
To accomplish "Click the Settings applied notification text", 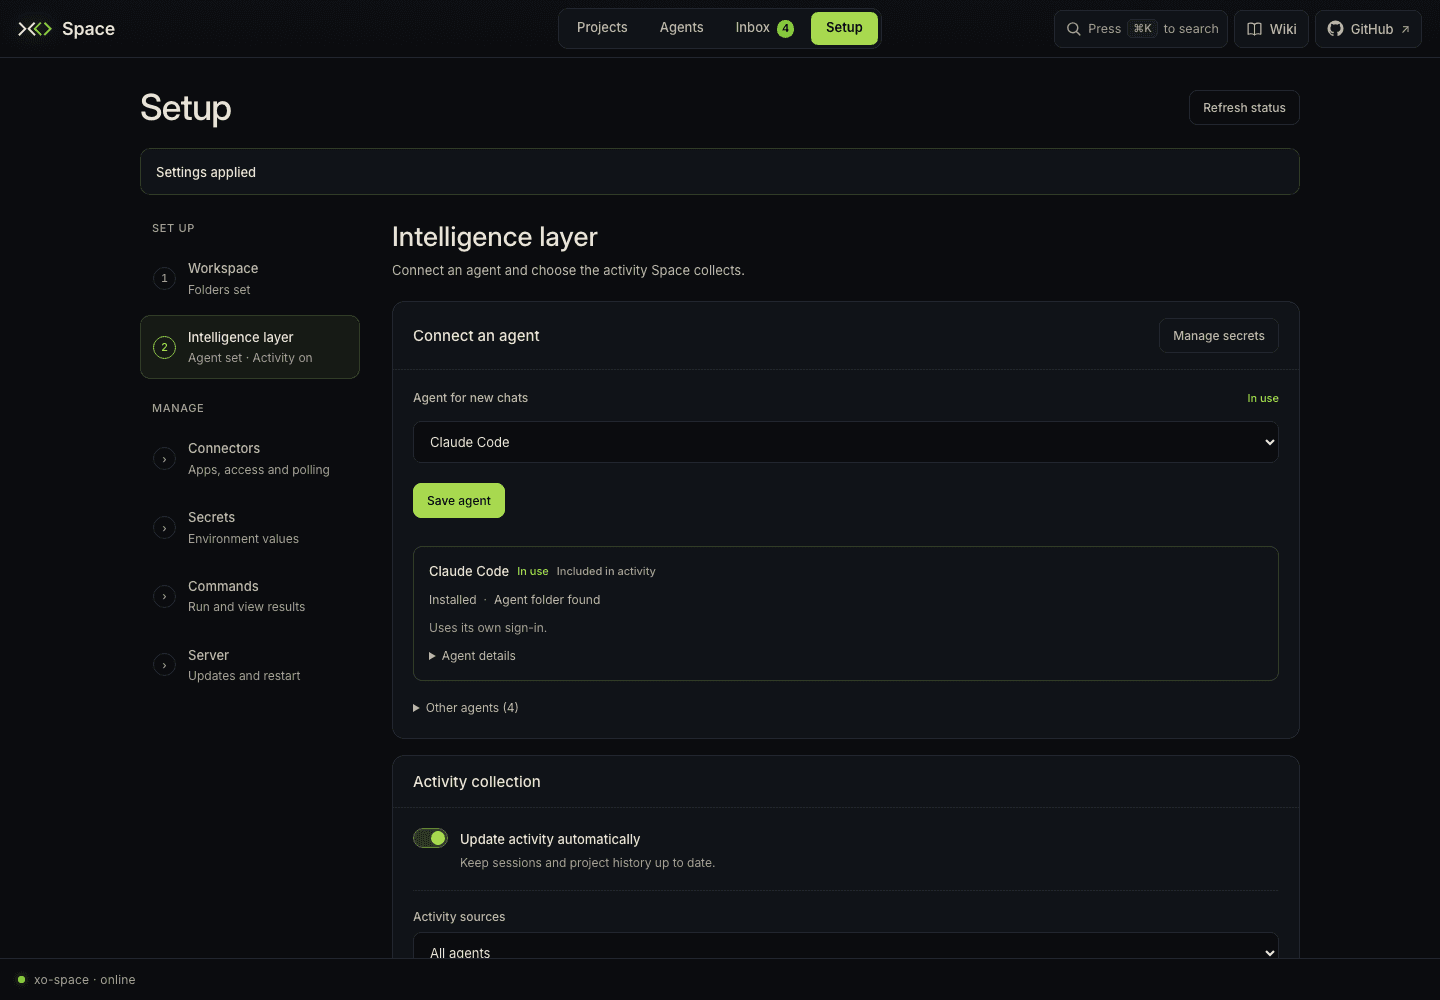I will click(206, 172).
